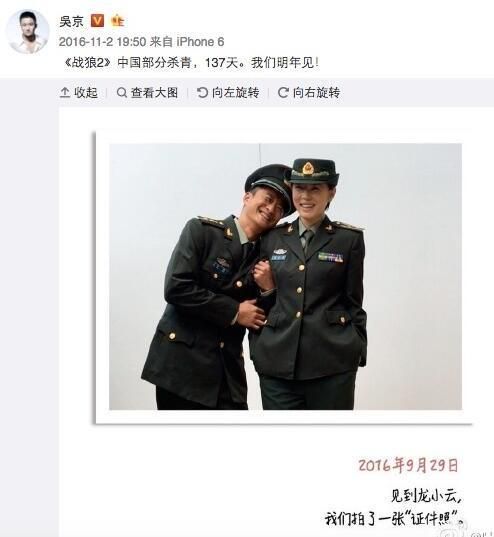Click the counterclockwise rotate icon

click(x=202, y=92)
